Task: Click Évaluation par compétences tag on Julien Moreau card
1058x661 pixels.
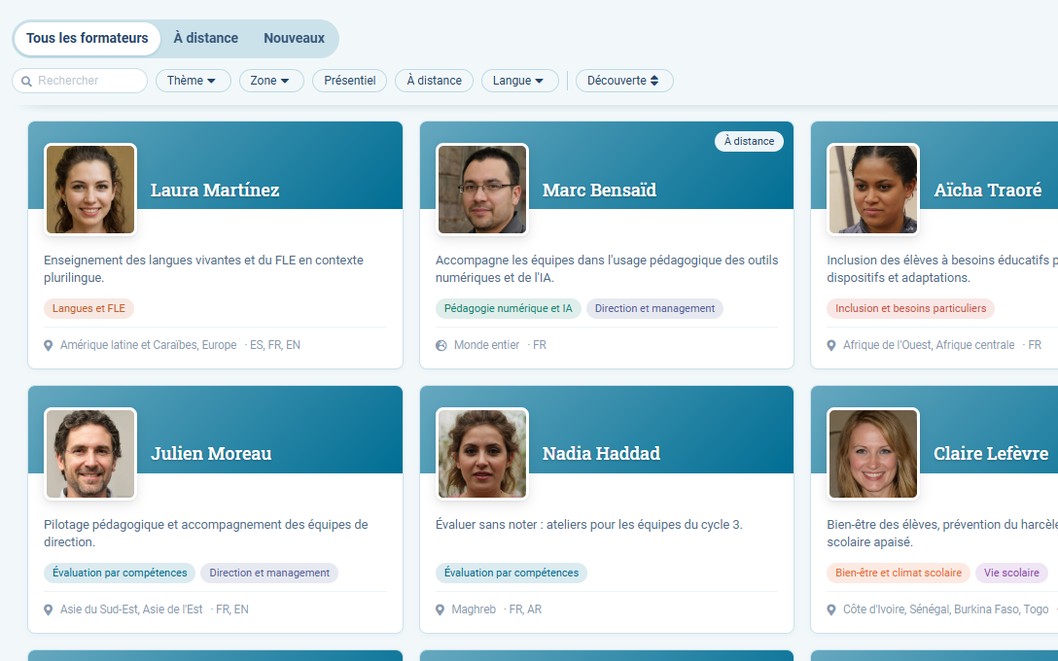Action: 120,573
